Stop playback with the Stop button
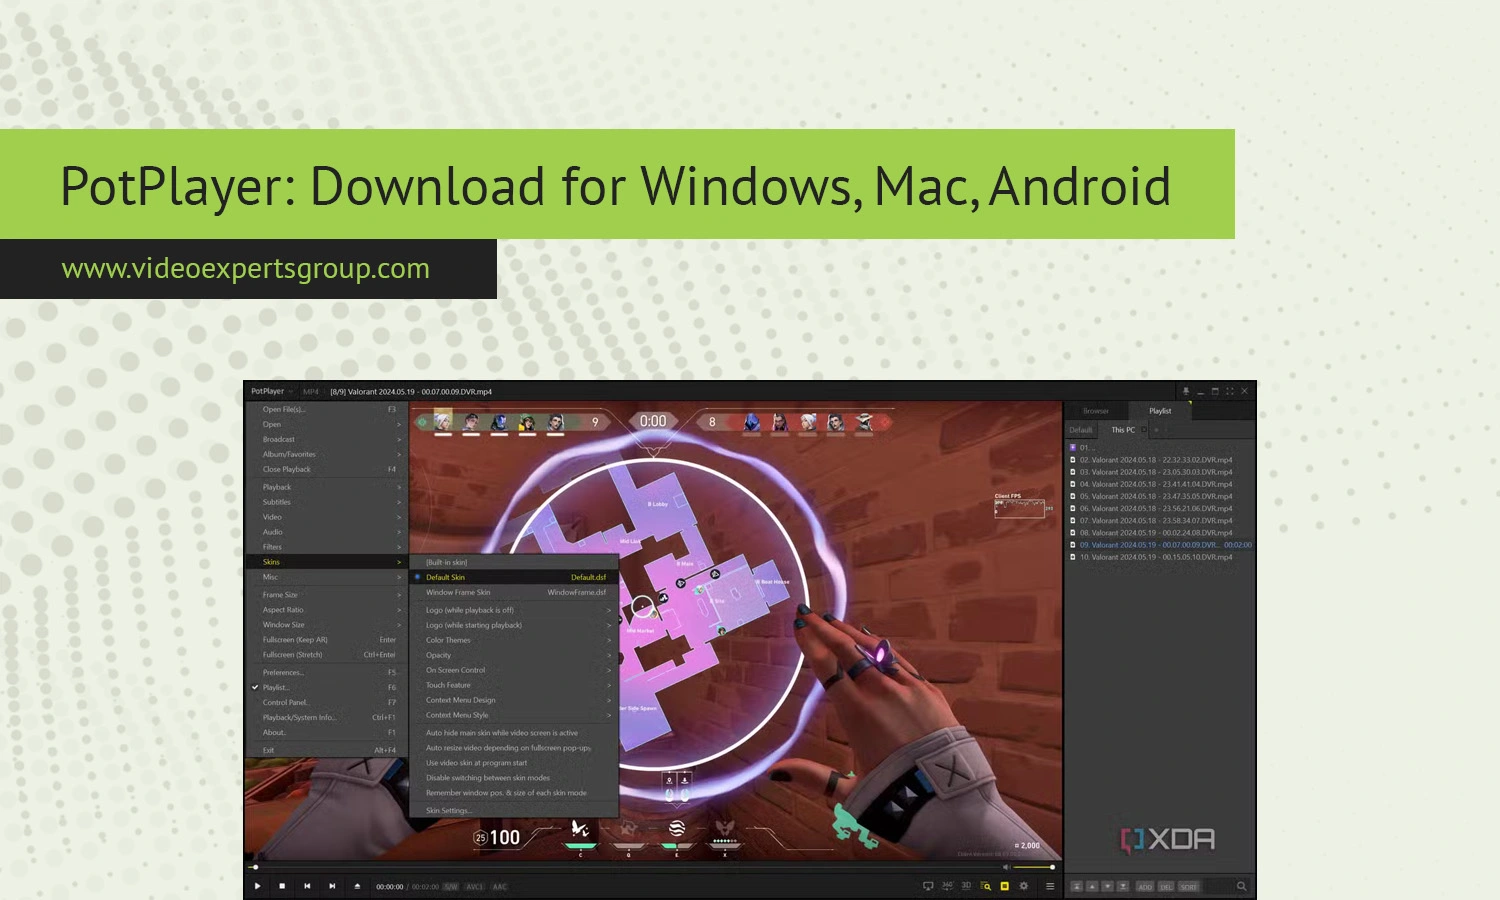The image size is (1500, 900). pos(282,886)
